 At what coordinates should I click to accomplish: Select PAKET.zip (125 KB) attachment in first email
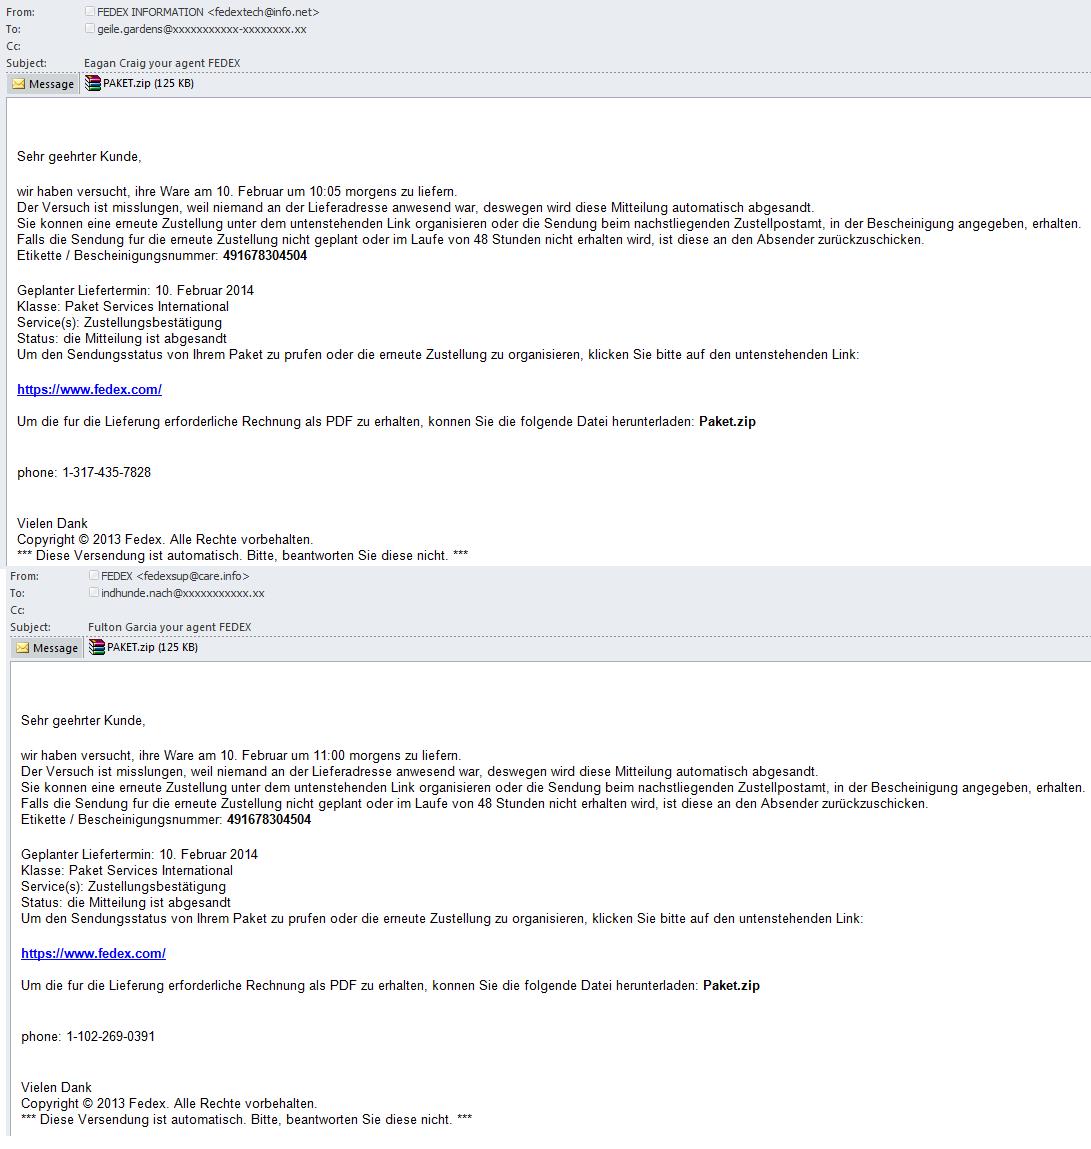(x=140, y=84)
